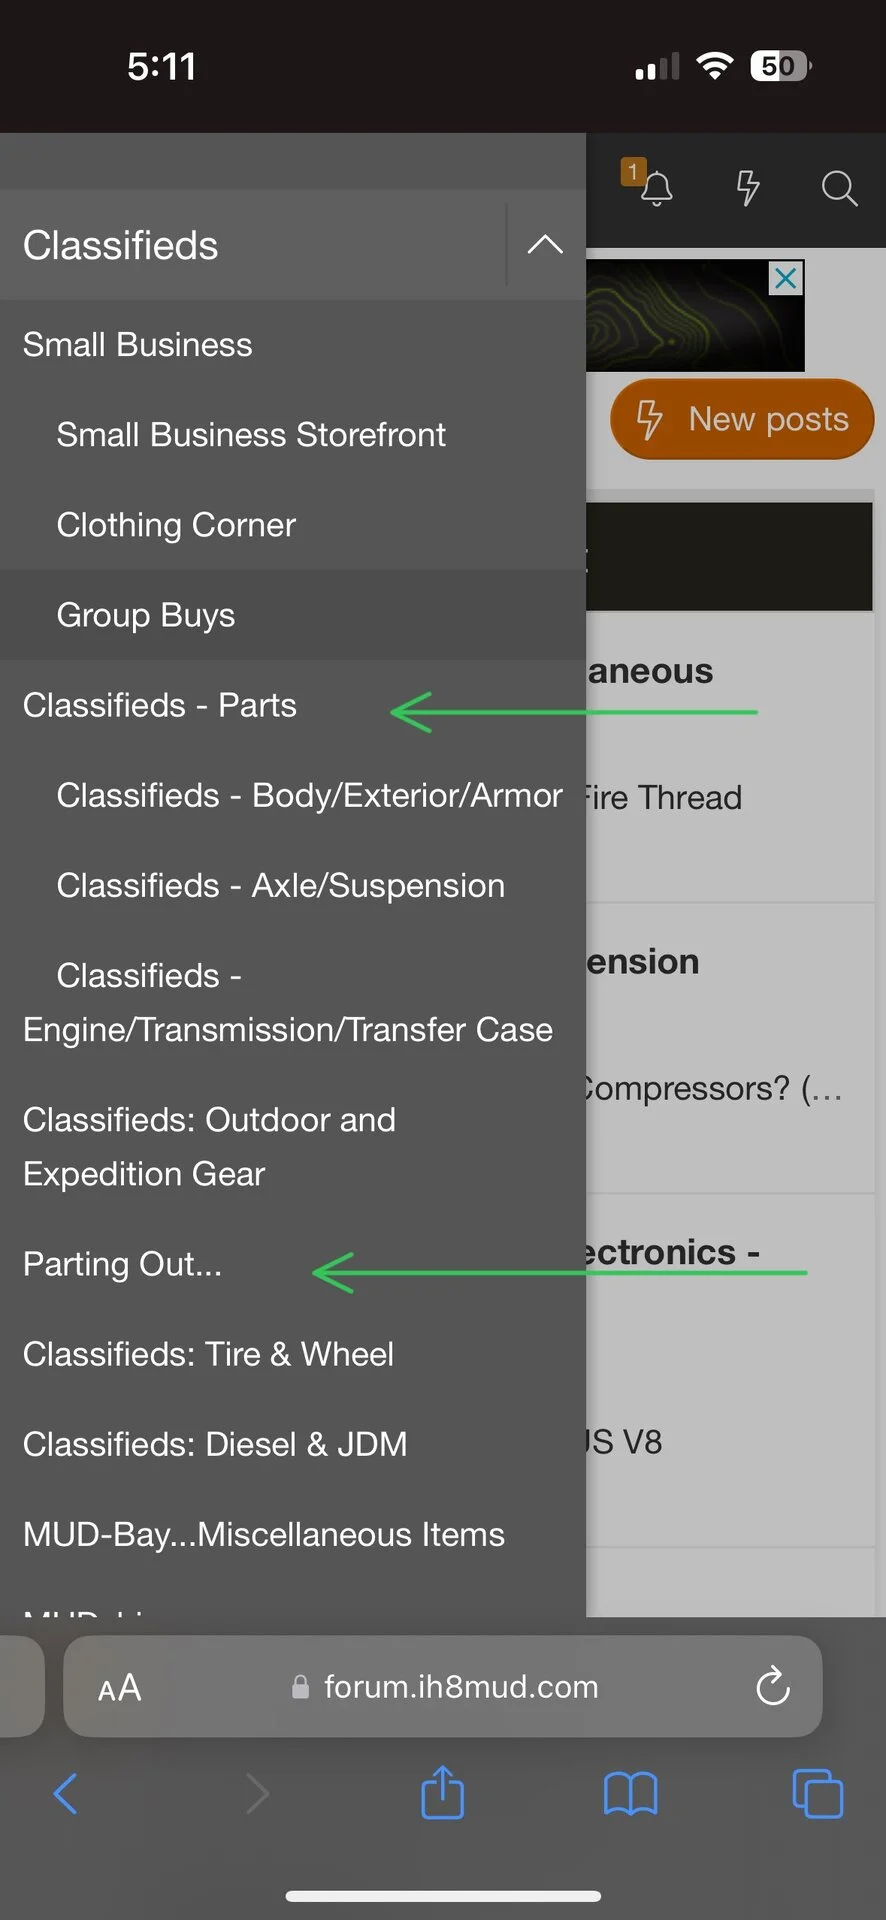Go to Classifieds - Parts section
The height and width of the screenshot is (1920, 886).
(x=160, y=705)
